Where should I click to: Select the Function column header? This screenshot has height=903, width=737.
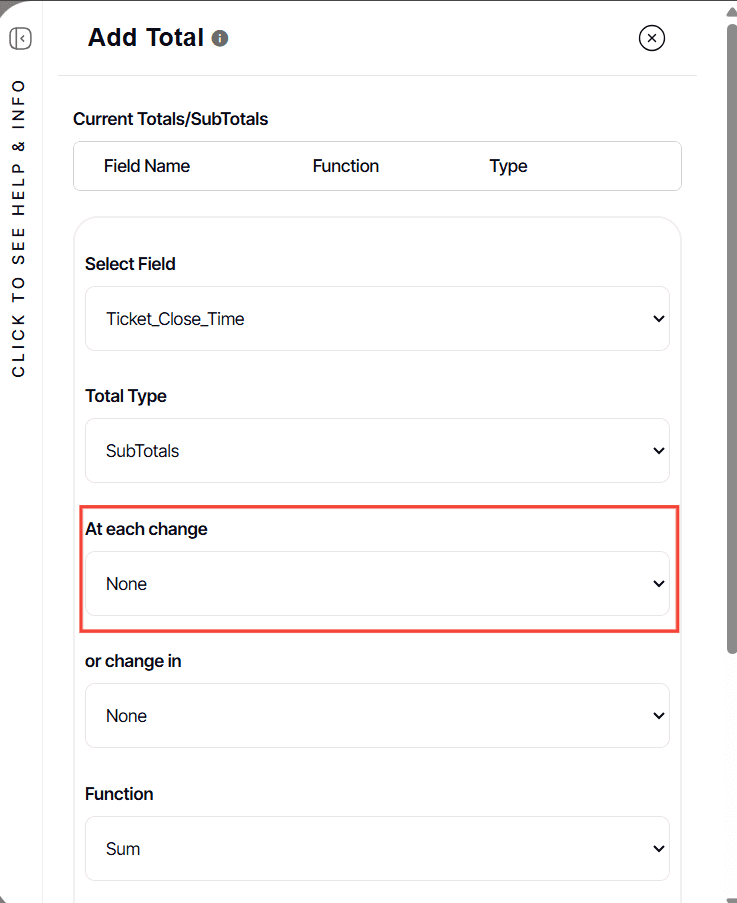(345, 166)
